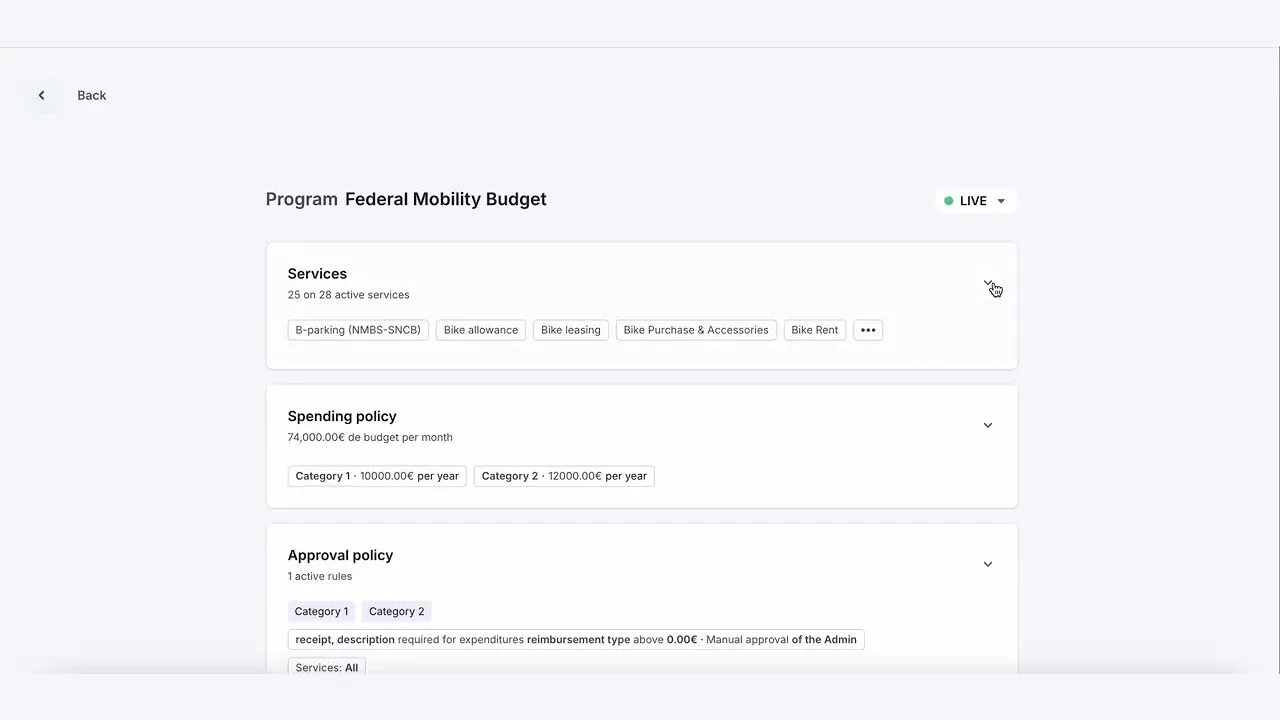
Task: Click the 25 on 28 active services text
Action: click(x=348, y=295)
